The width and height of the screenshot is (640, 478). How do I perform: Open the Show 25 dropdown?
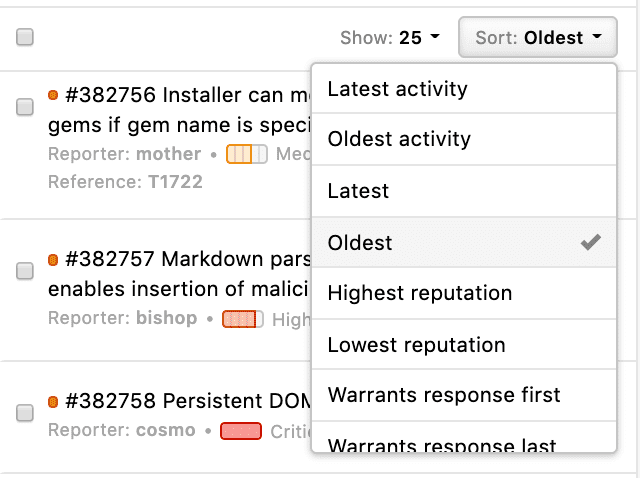click(x=390, y=38)
